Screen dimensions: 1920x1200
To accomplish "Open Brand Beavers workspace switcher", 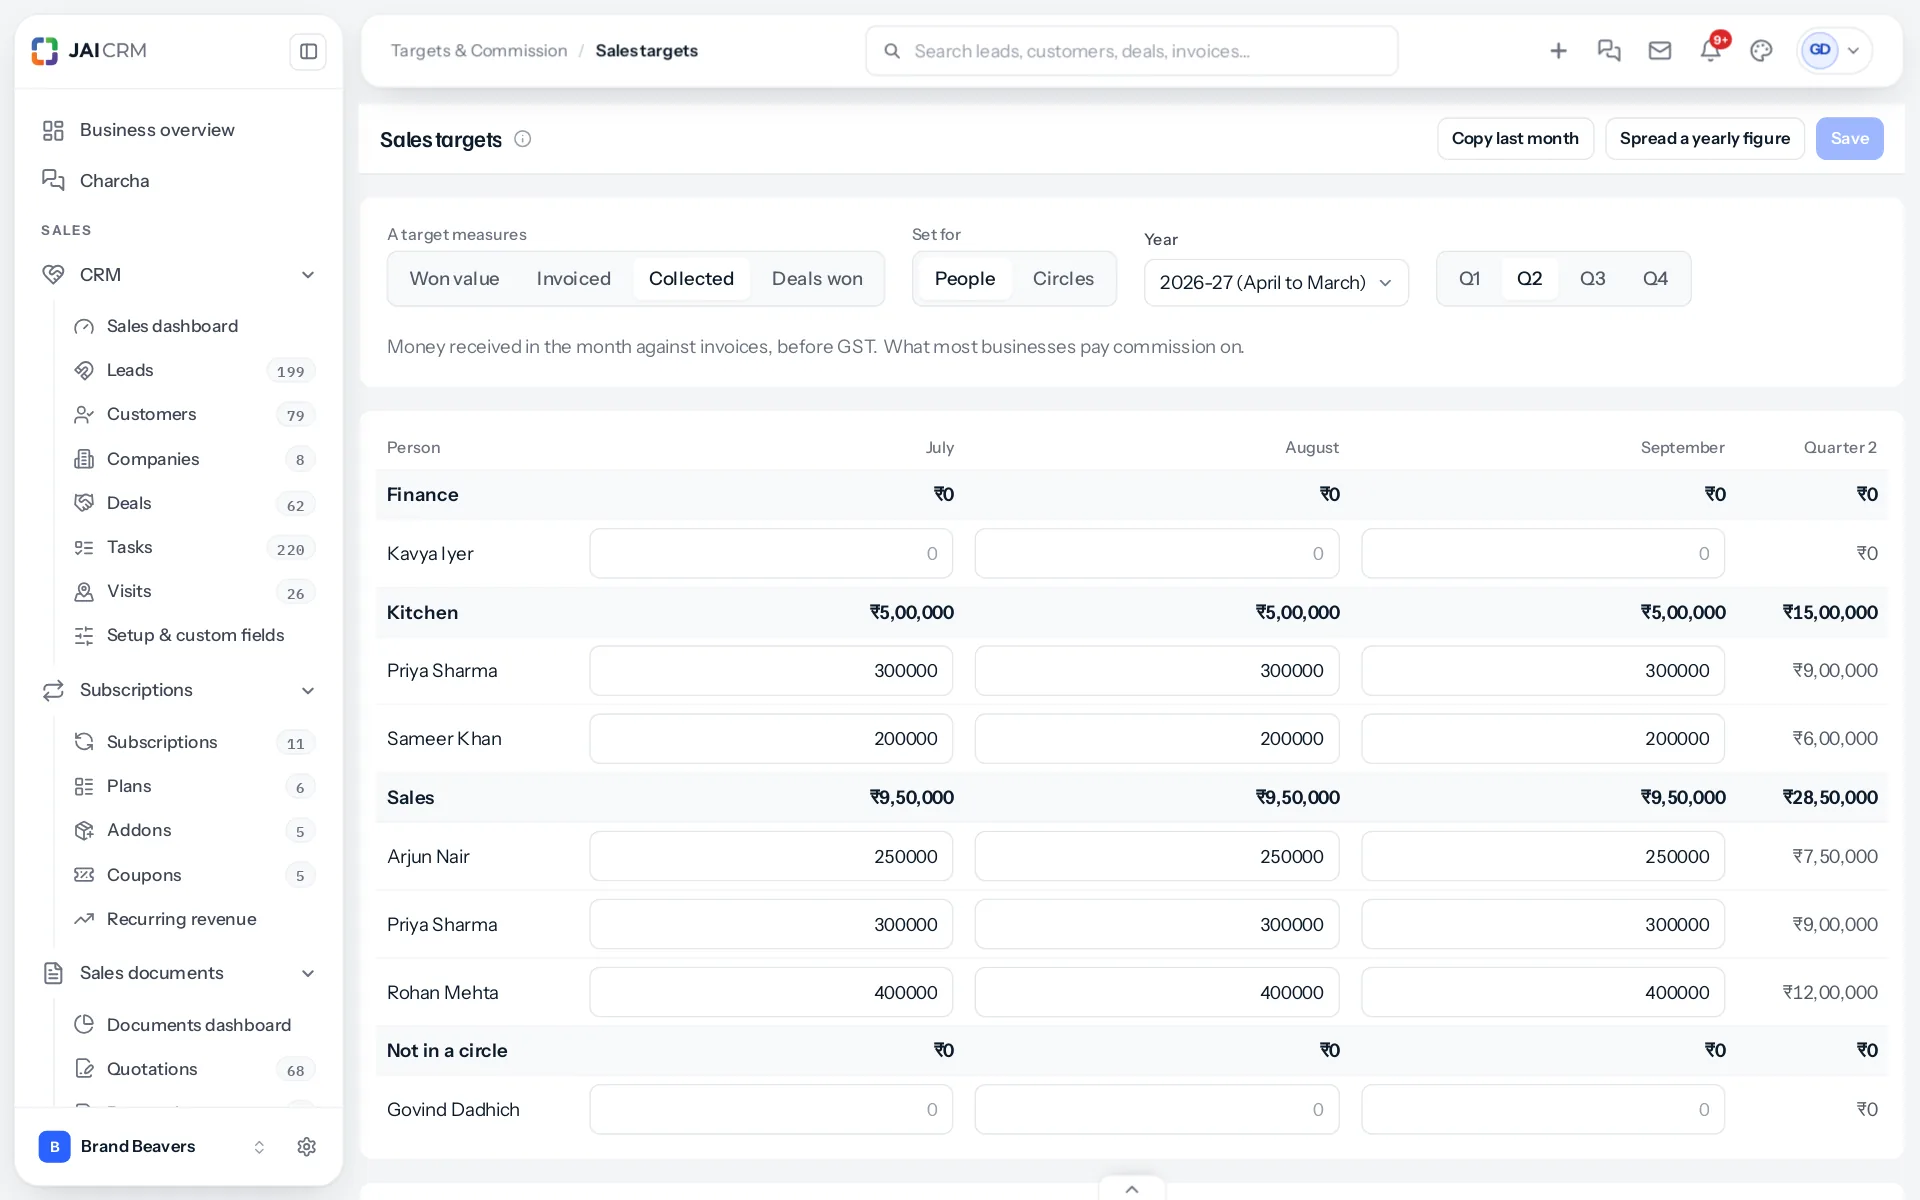I will 152,1146.
